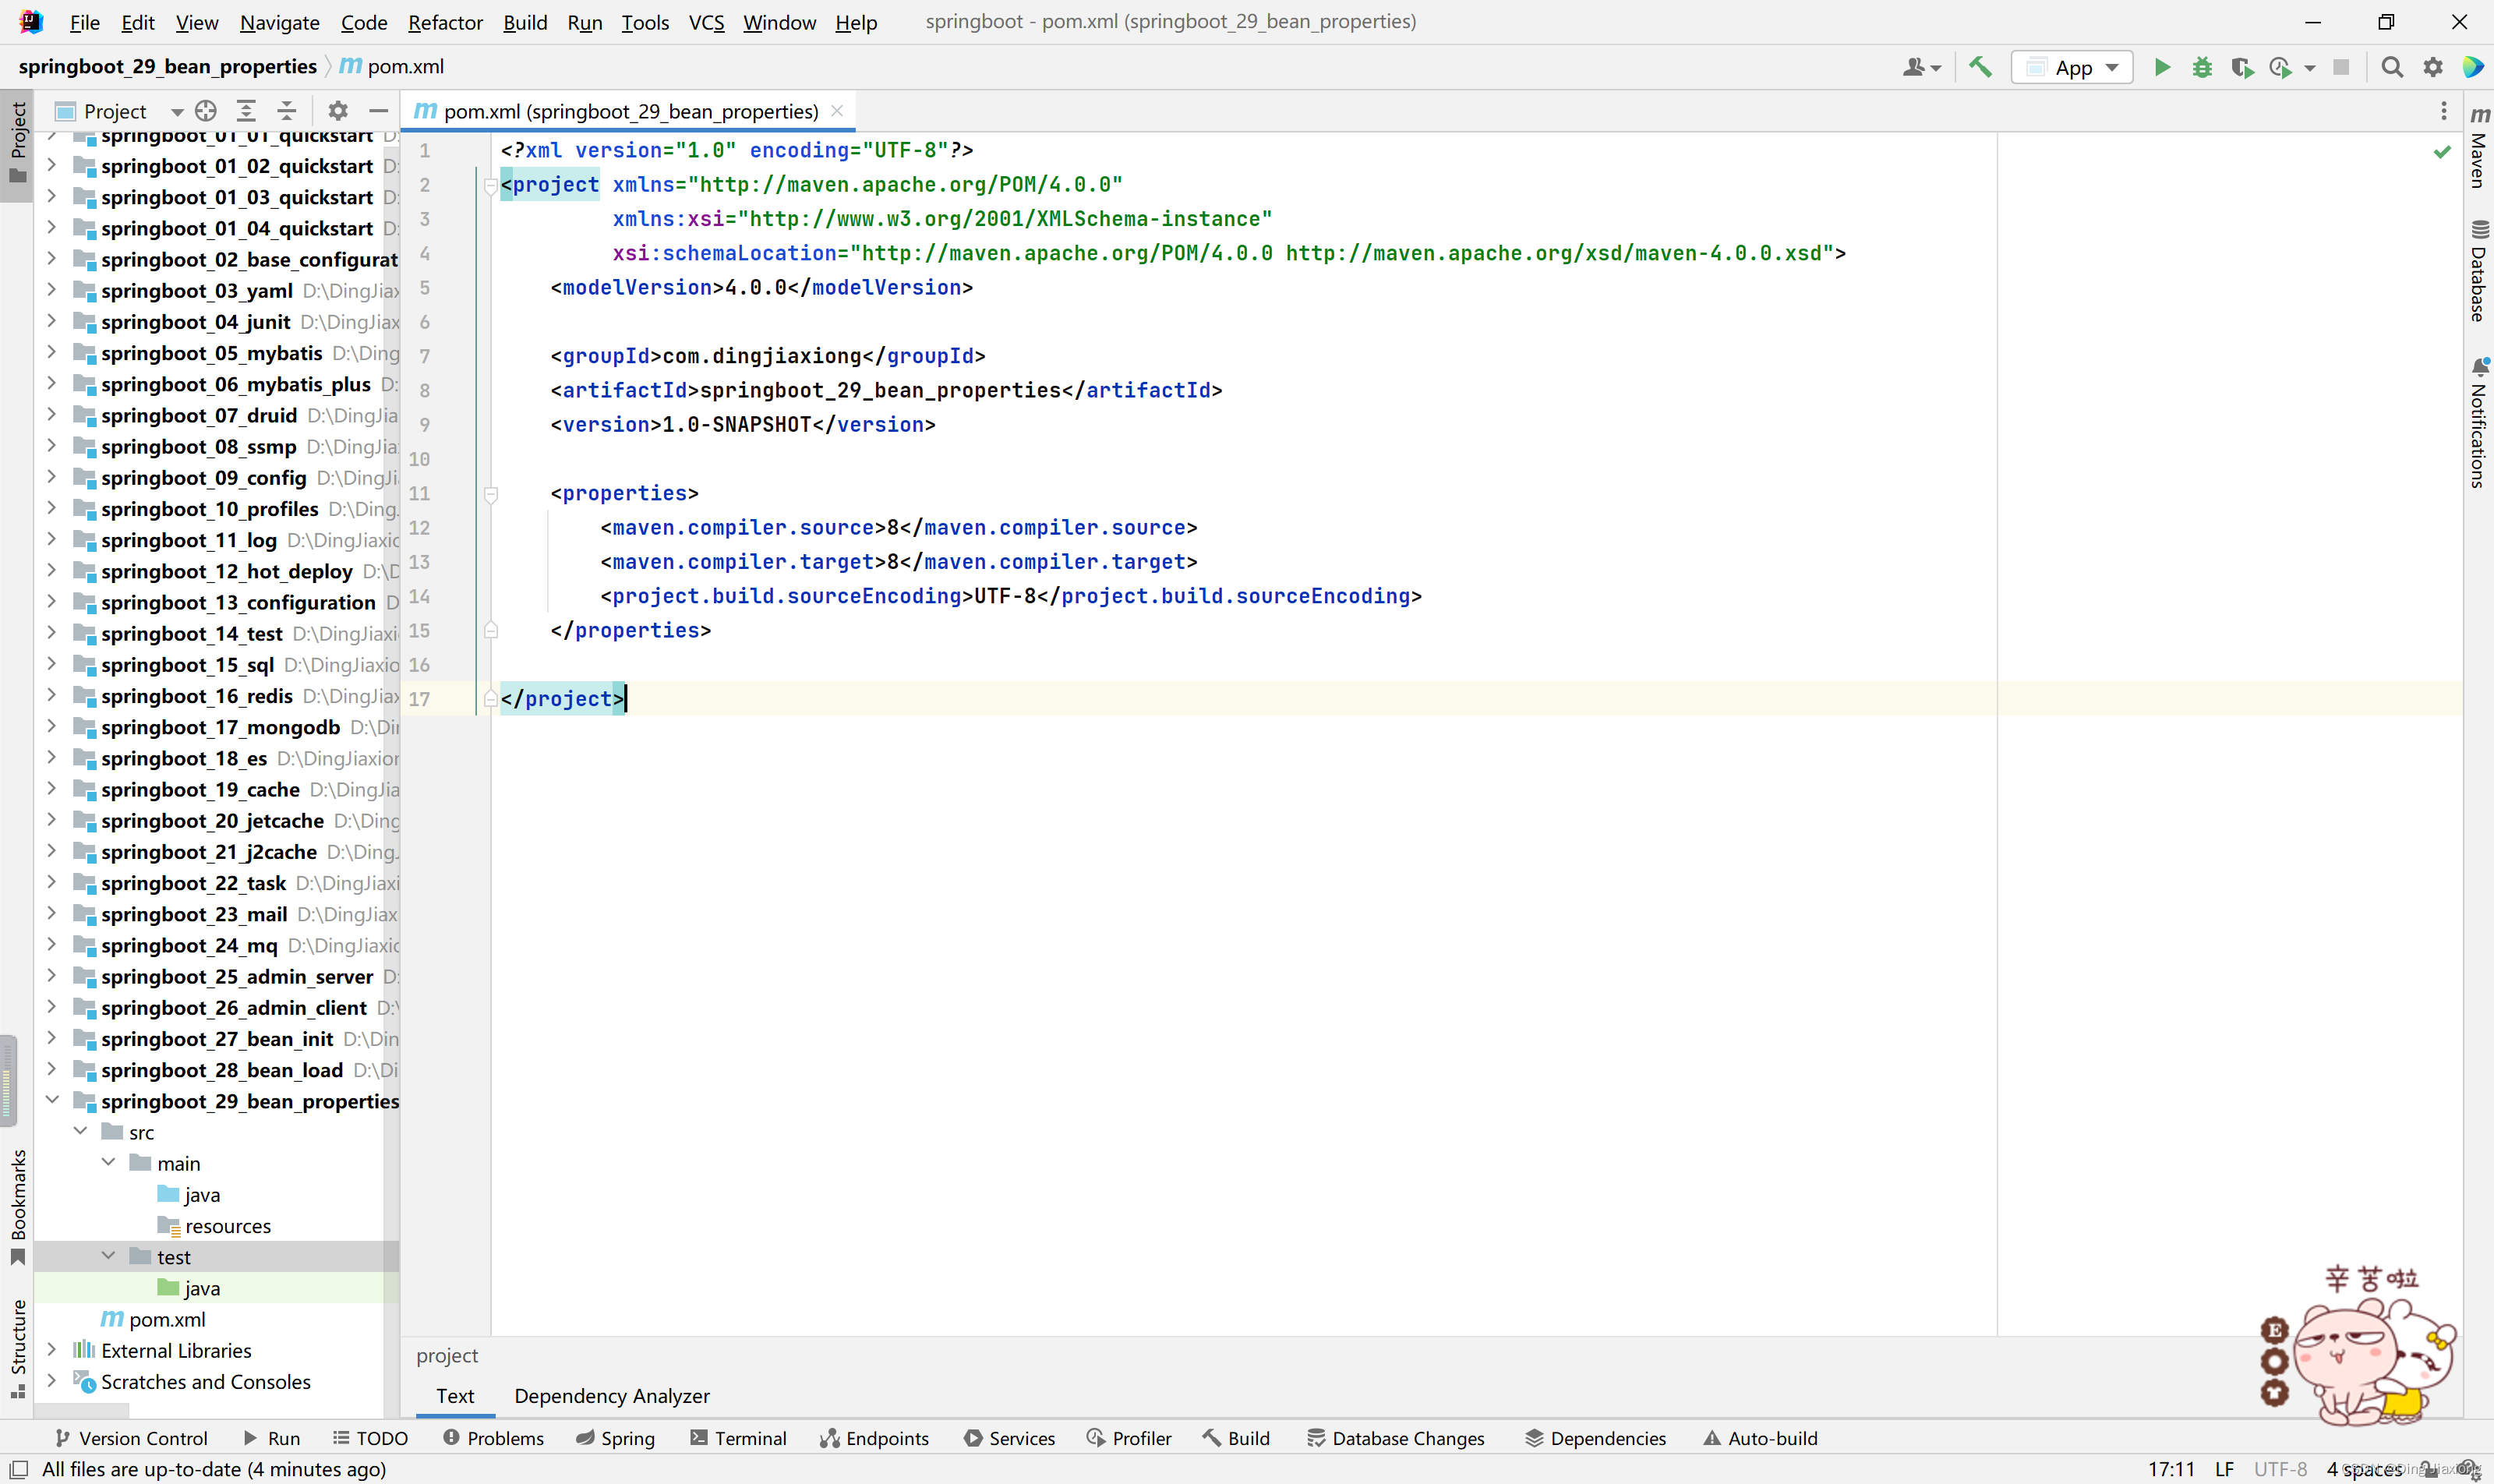Click Collapse All icon in Project panel

click(287, 111)
